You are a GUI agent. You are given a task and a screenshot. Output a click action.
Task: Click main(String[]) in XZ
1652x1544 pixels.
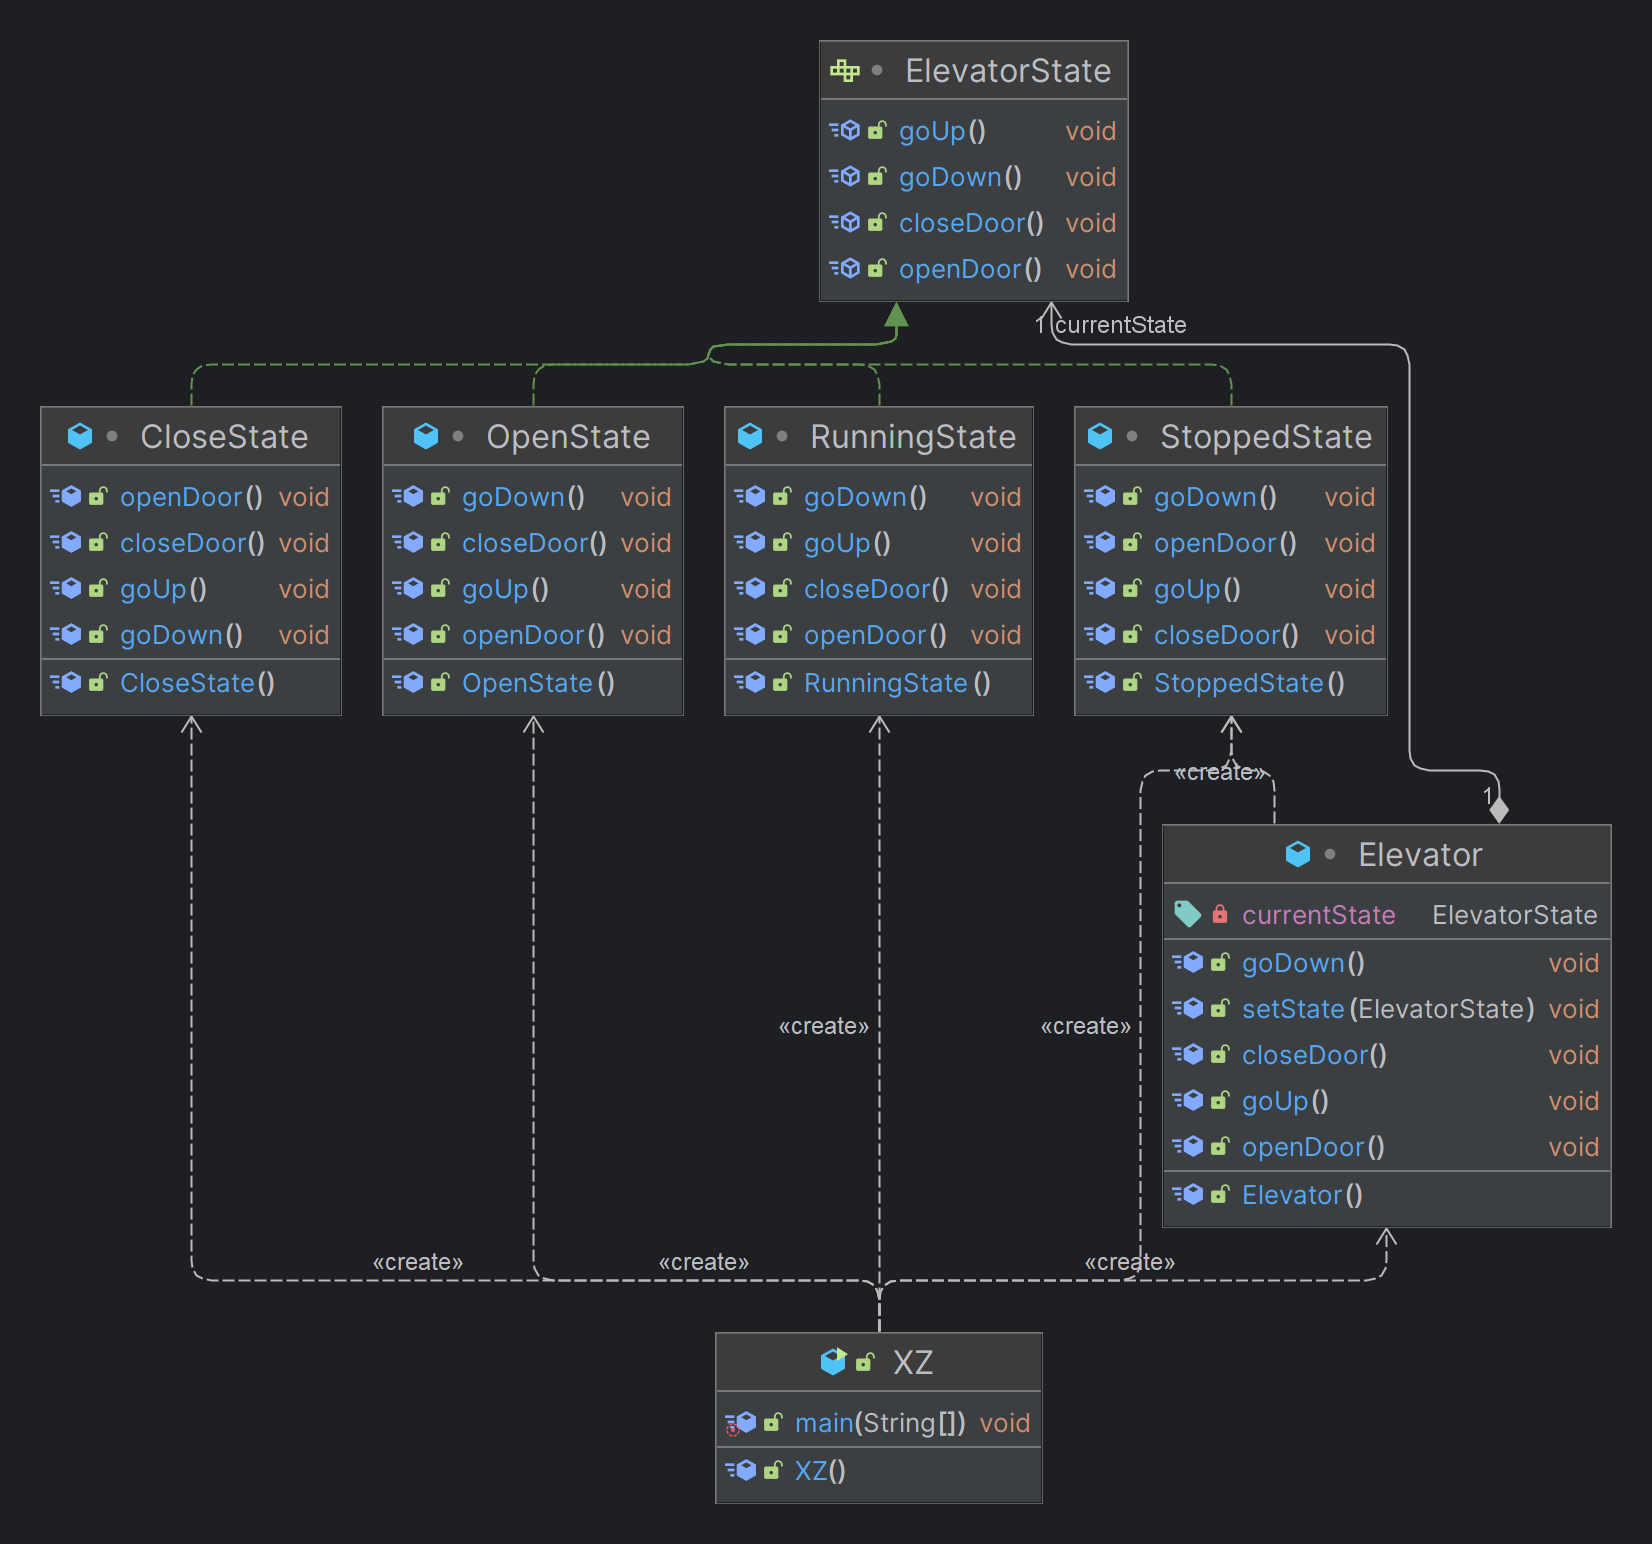point(879,1422)
